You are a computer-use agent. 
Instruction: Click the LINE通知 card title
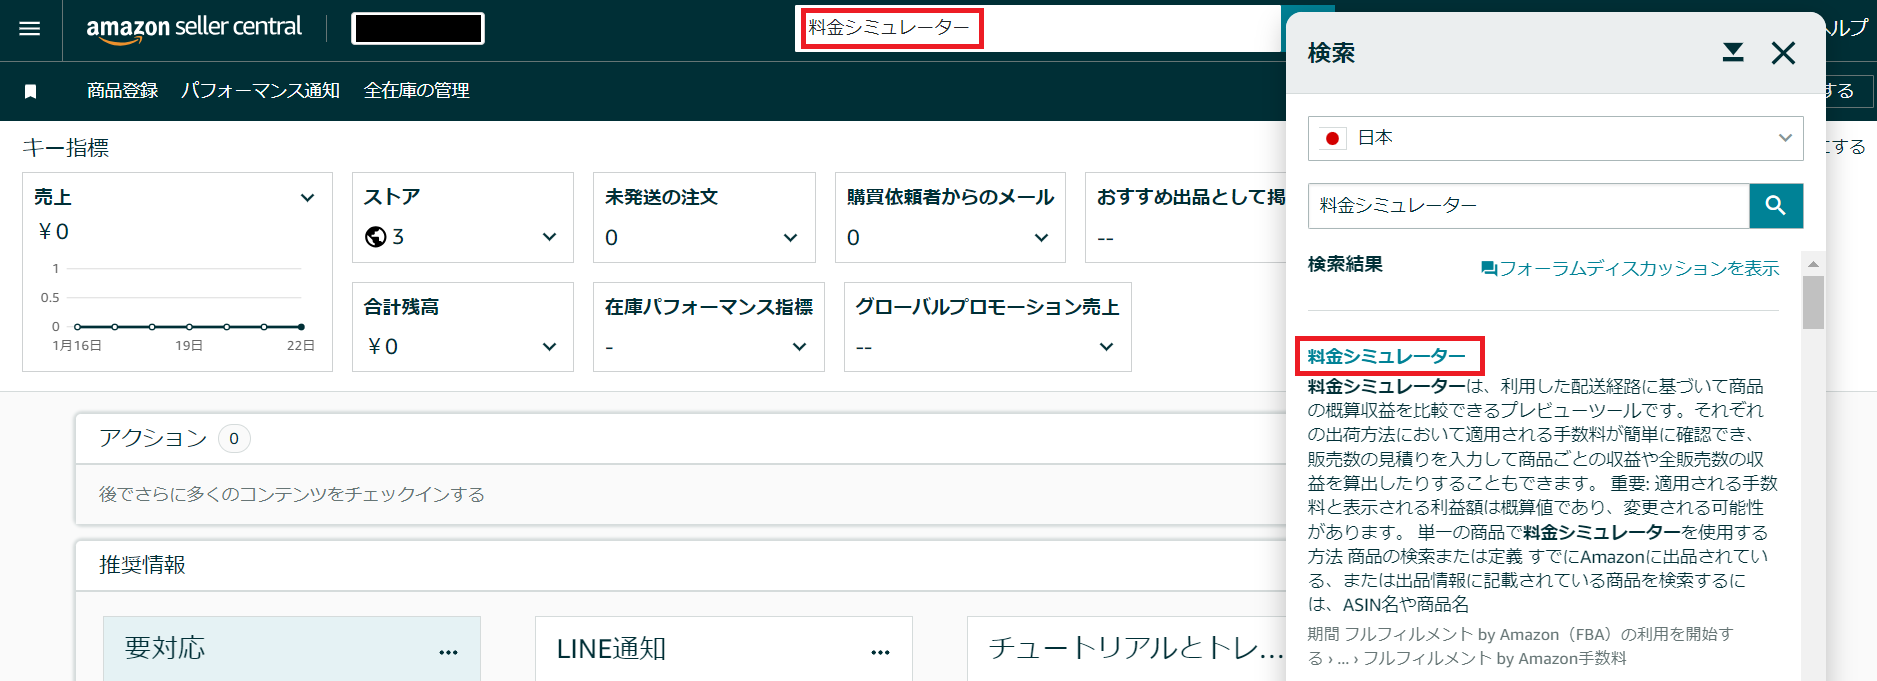[x=611, y=649]
